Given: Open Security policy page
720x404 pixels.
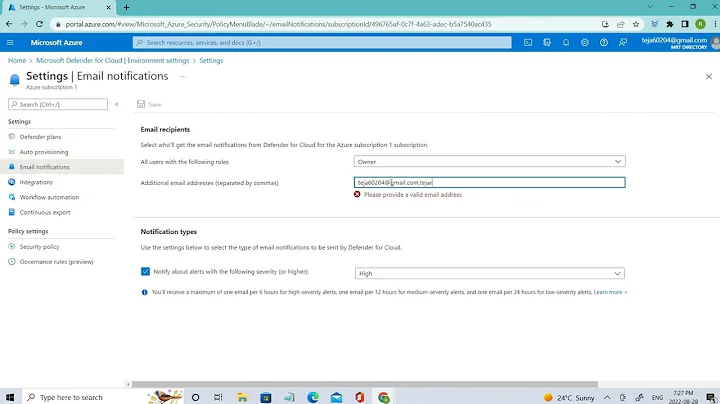Looking at the screenshot, I should (39, 247).
